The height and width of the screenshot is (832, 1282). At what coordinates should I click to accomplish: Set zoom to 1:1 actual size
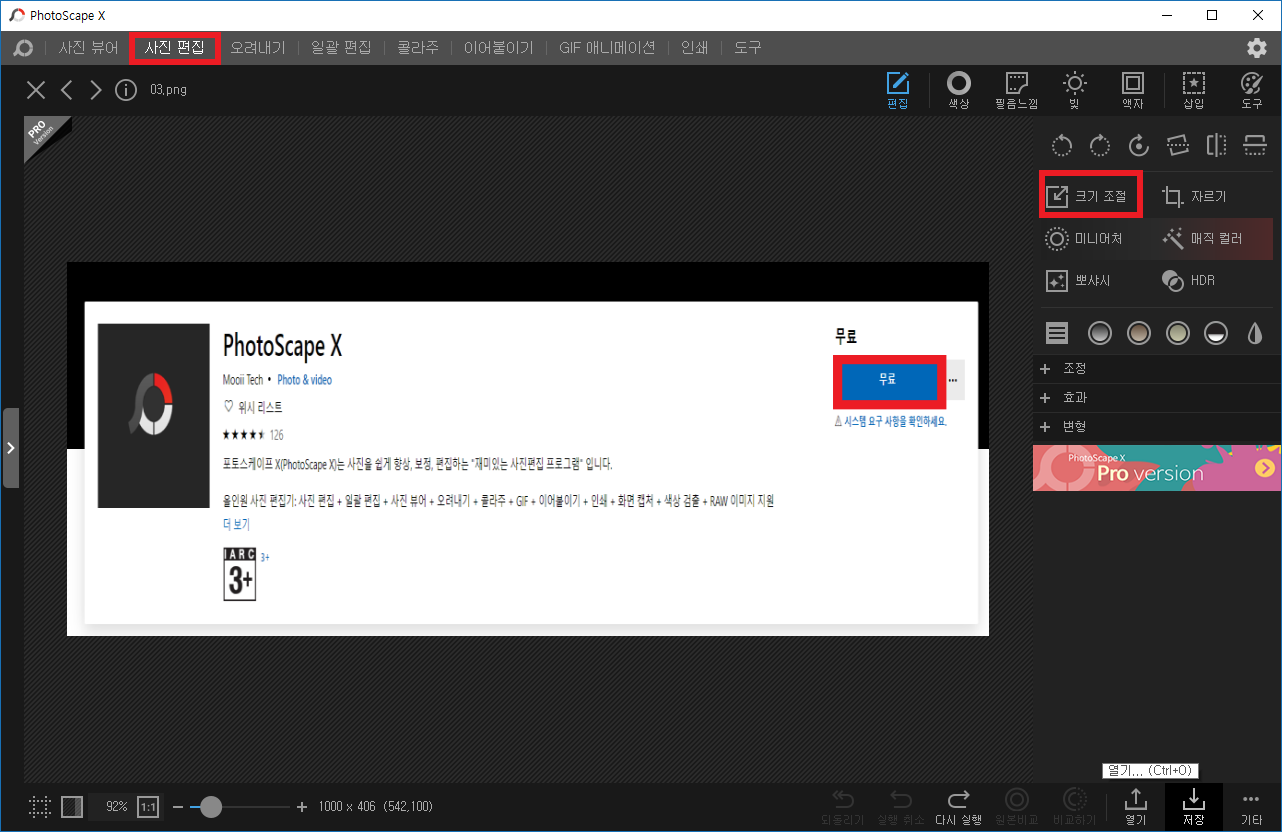pos(147,807)
